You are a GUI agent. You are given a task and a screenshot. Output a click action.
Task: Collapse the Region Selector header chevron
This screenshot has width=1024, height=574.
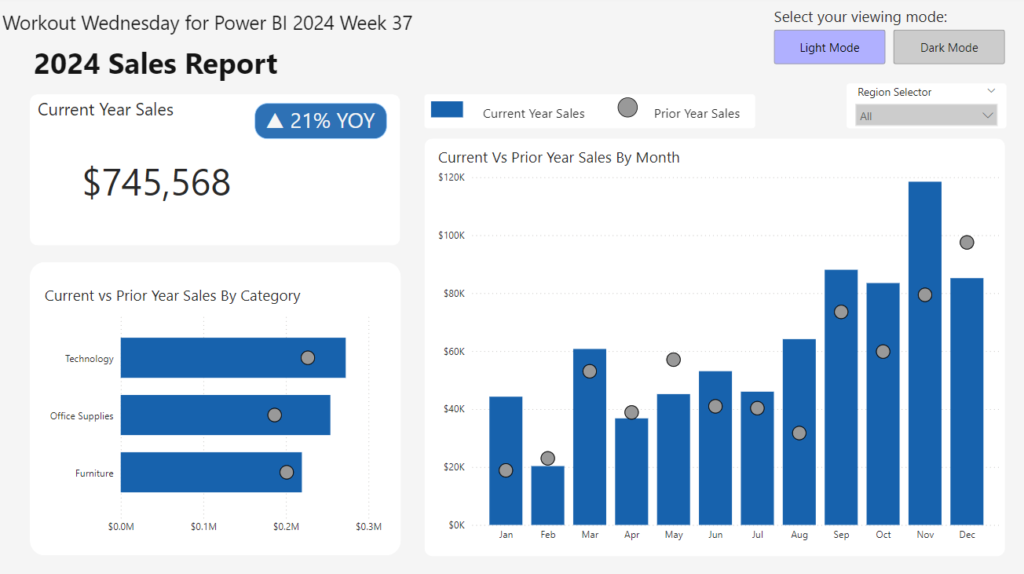pyautogui.click(x=990, y=91)
